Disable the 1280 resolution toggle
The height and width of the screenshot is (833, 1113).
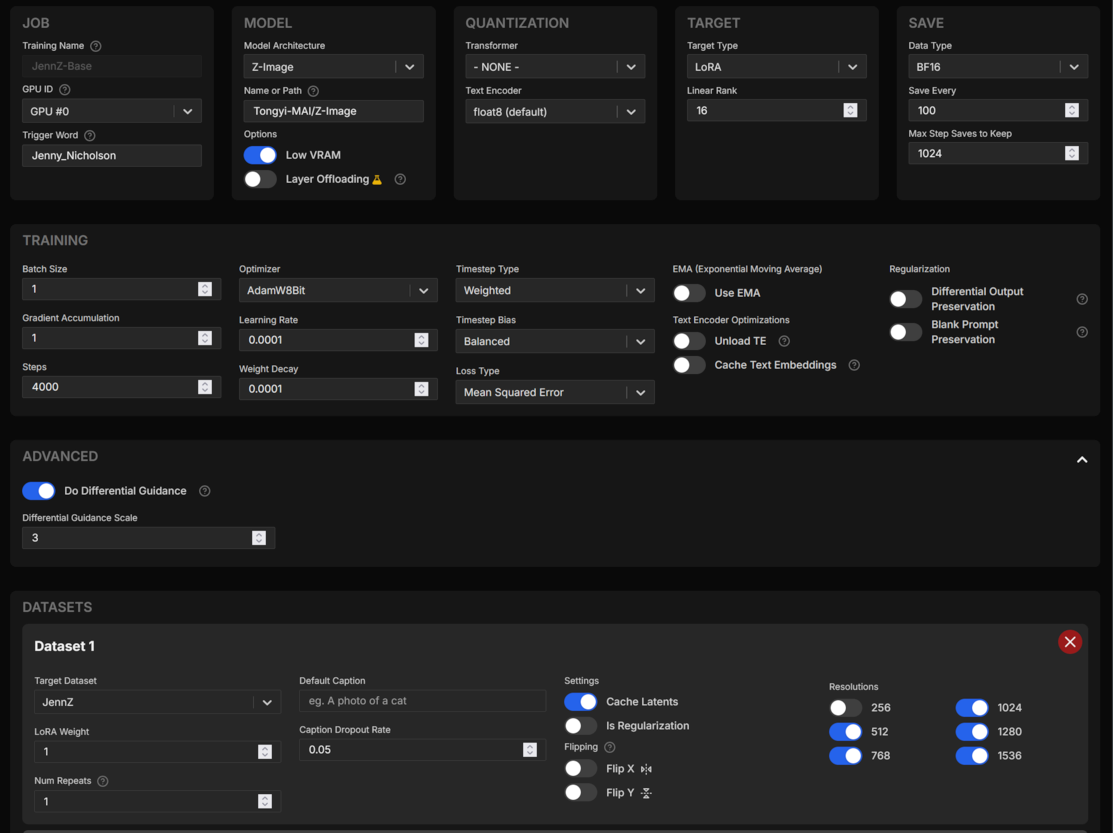(972, 732)
